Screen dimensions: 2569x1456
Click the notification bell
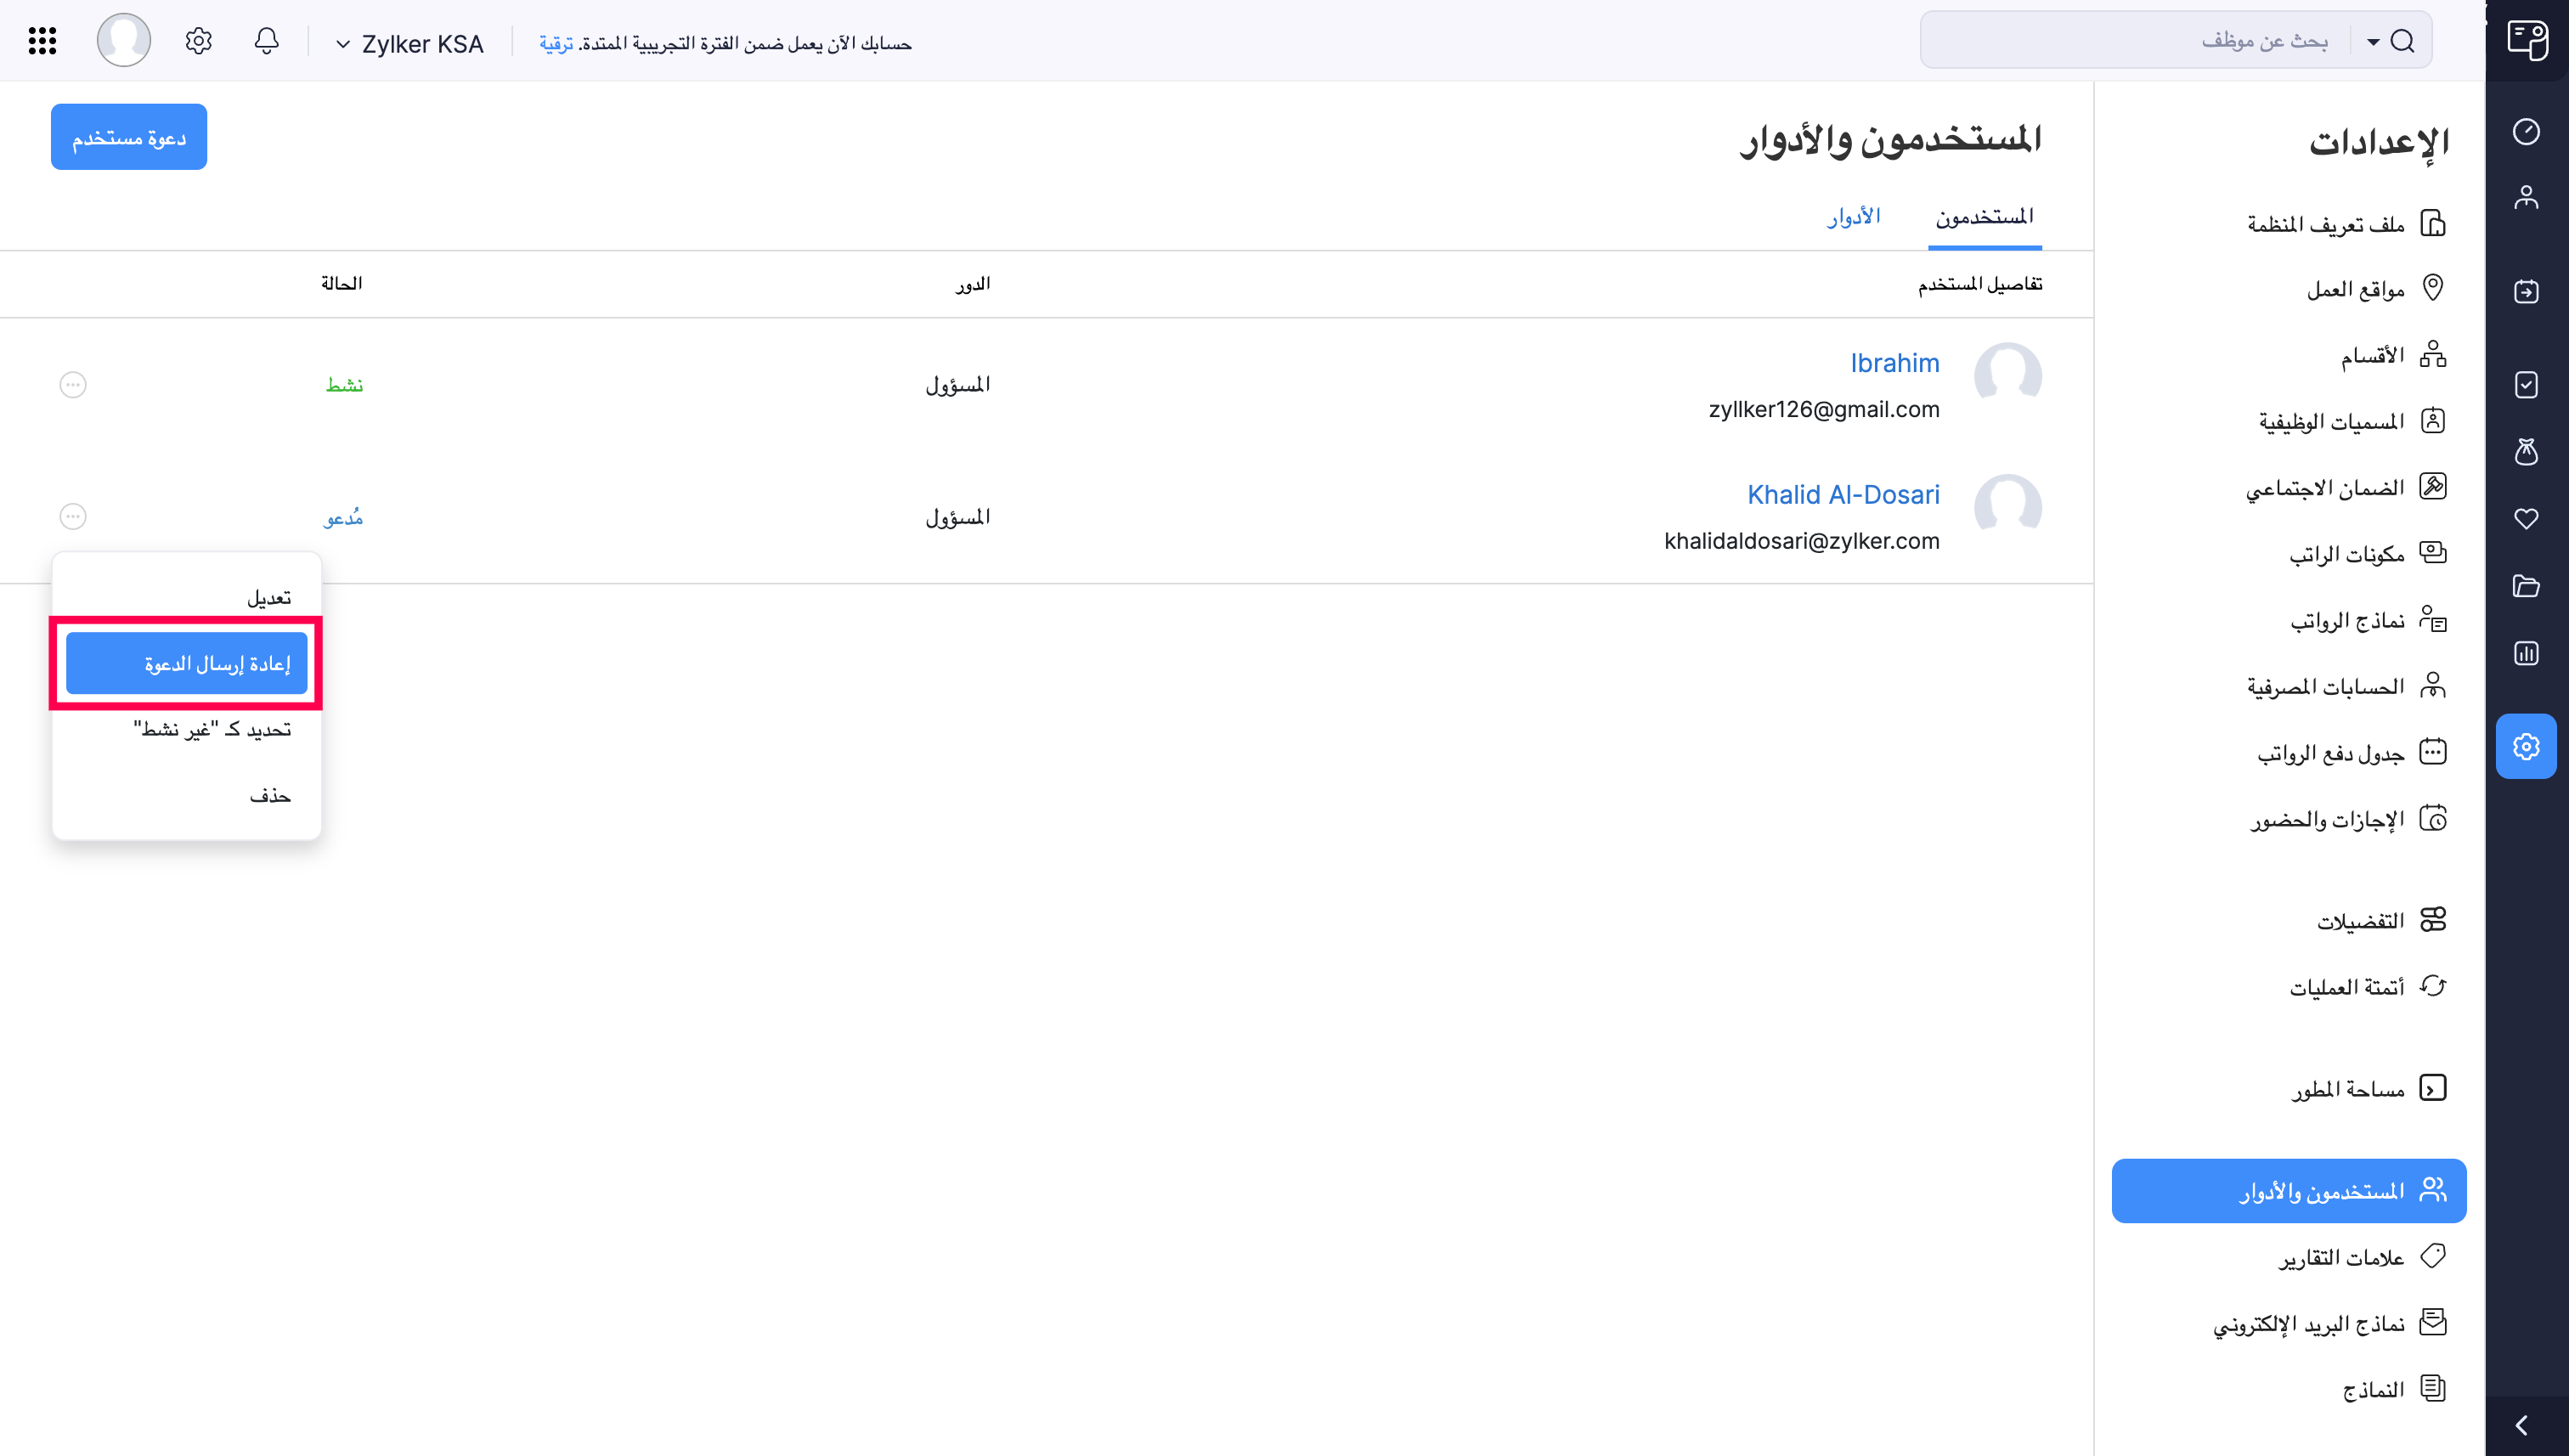pyautogui.click(x=266, y=40)
